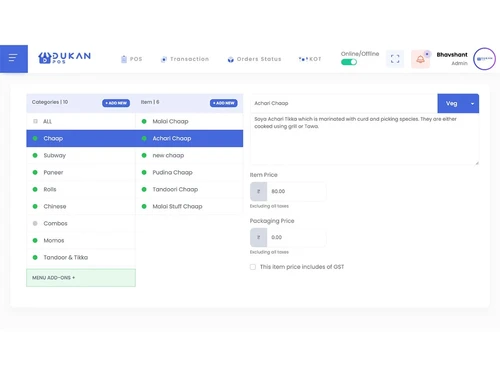Click the Dukan POS logo
Screen dimensions: 500x375
(64, 58)
